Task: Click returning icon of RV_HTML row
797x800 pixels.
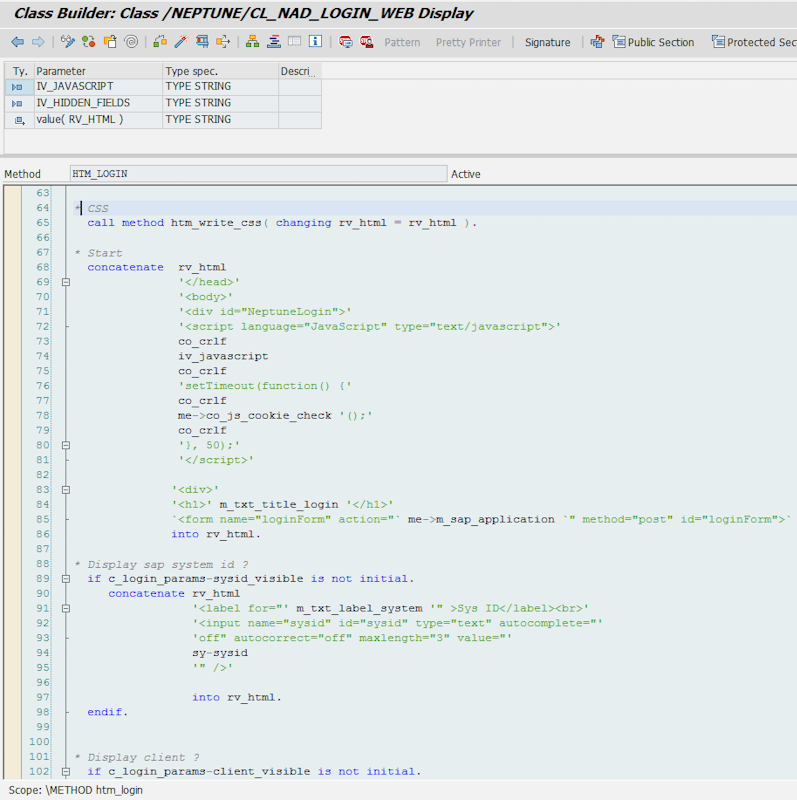Action: coord(19,120)
